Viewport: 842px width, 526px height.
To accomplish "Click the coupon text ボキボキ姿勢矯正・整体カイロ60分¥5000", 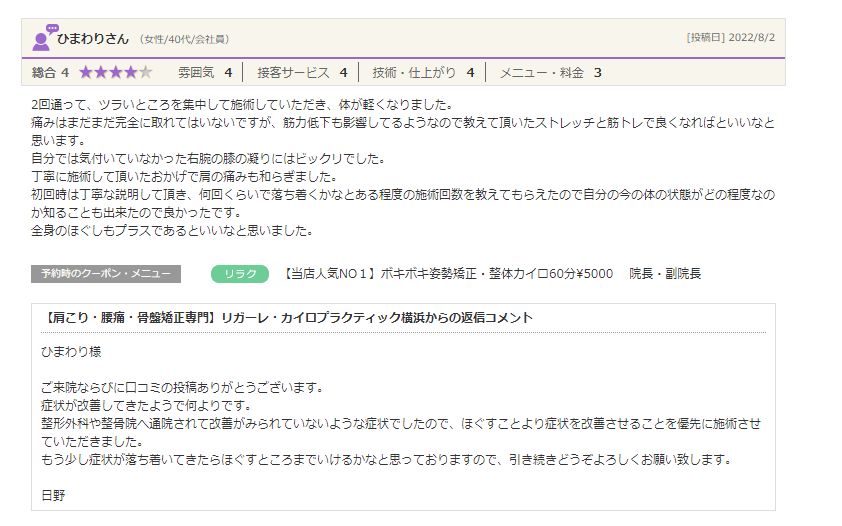I will tap(496, 274).
